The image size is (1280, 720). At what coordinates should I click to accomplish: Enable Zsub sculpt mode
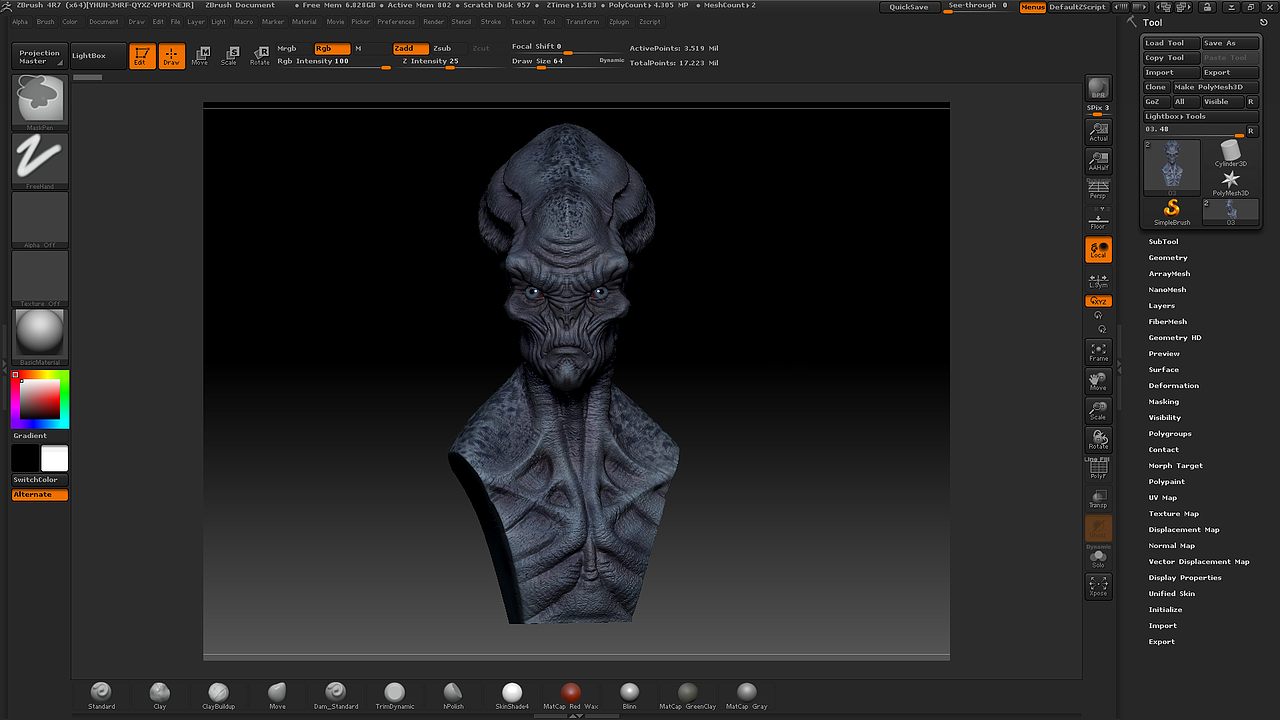point(442,48)
